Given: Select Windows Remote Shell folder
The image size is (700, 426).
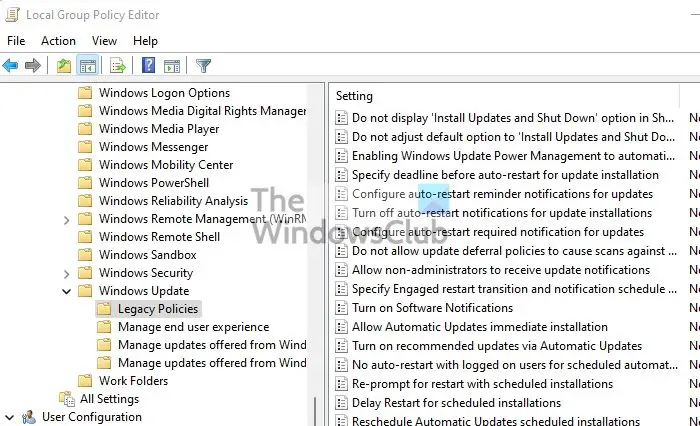Looking at the screenshot, I should point(159,237).
